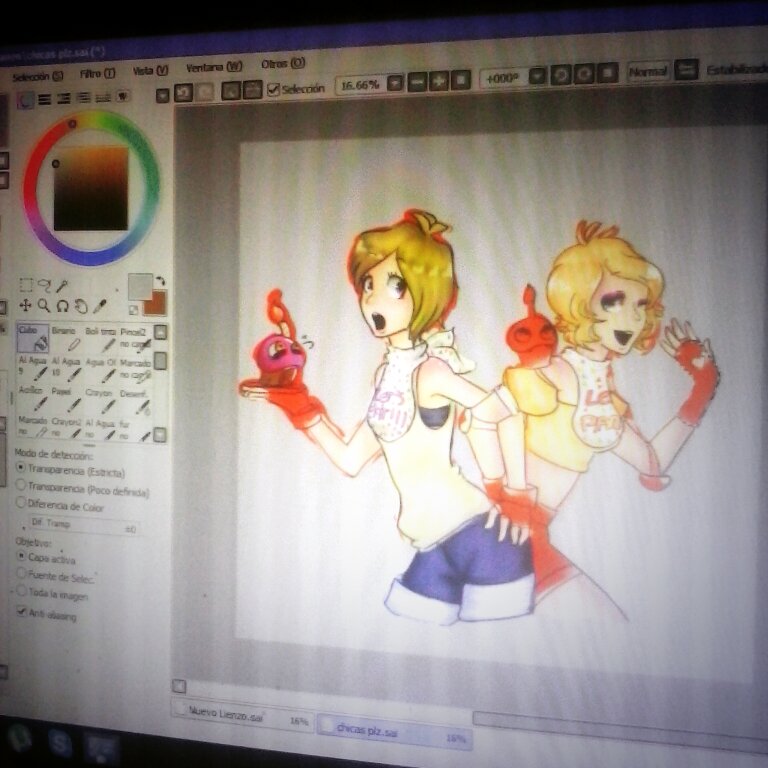Show the color wheel panel icon
The image size is (768, 768).
pos(25,100)
